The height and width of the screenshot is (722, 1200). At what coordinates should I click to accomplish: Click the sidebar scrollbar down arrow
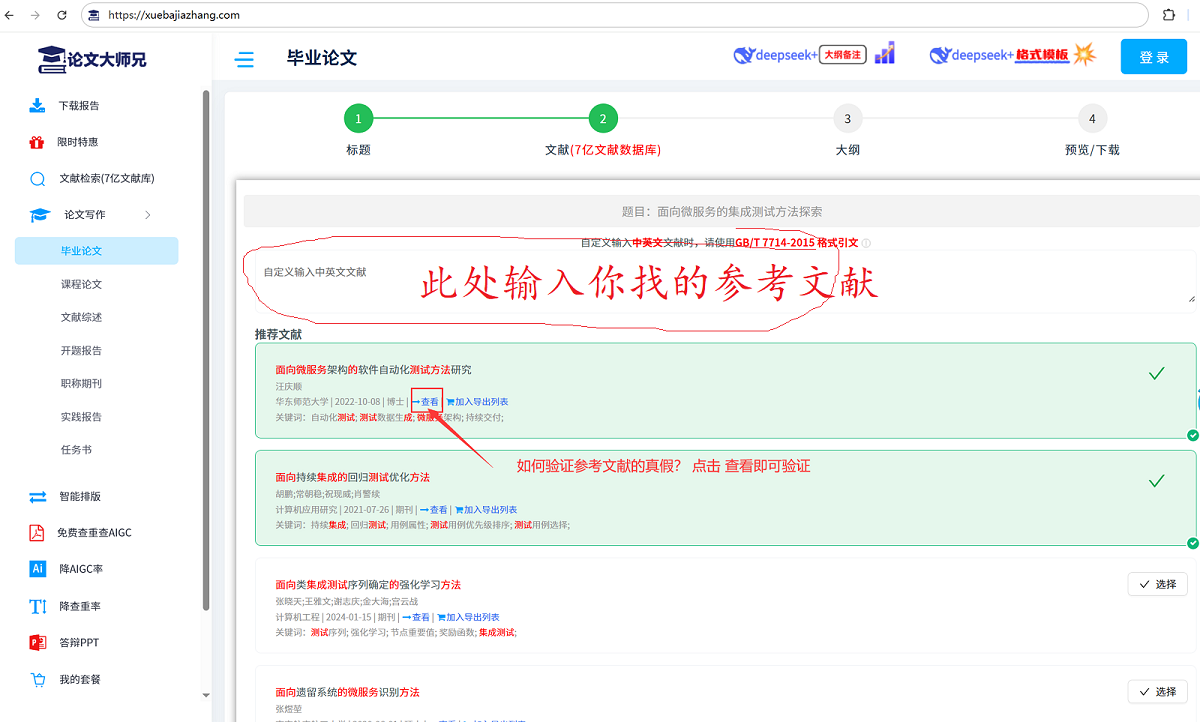206,695
